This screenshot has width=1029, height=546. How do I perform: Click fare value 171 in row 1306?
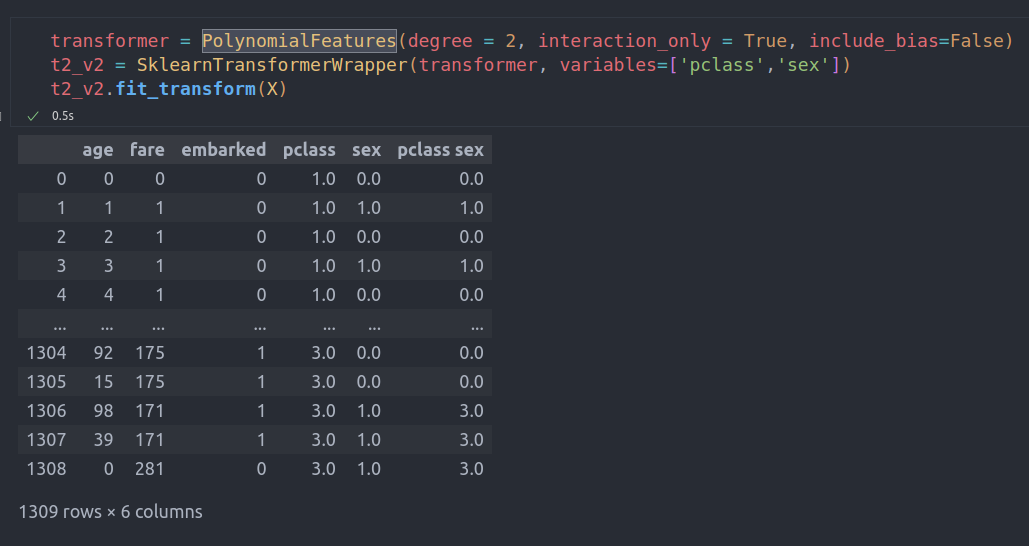150,411
